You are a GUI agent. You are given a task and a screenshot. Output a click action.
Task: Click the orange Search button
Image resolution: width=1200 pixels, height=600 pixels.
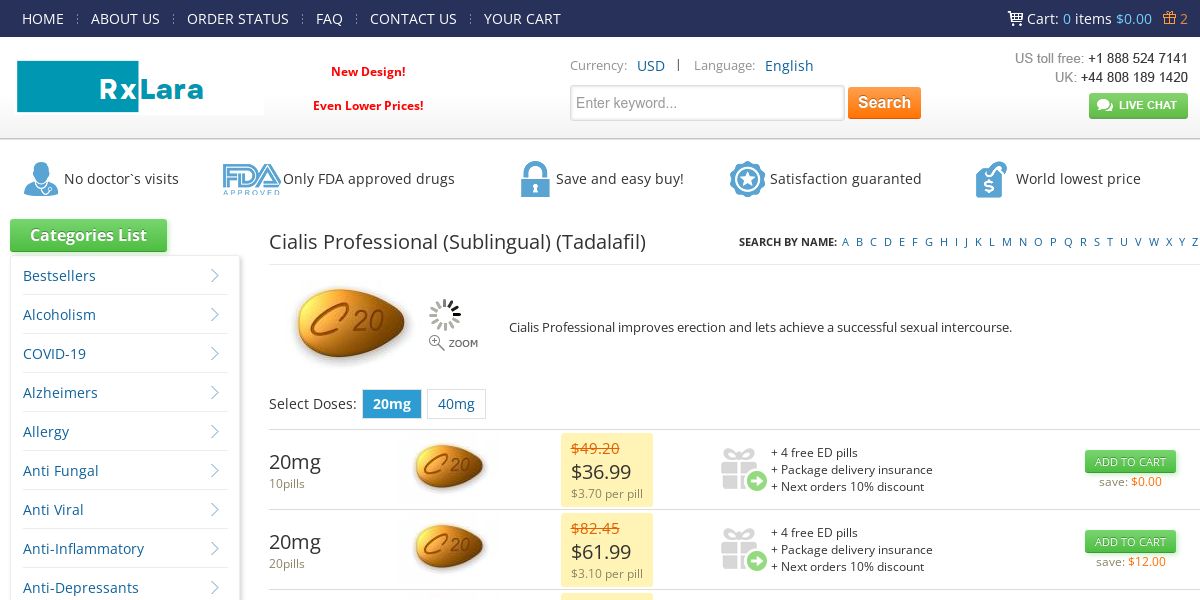(884, 103)
